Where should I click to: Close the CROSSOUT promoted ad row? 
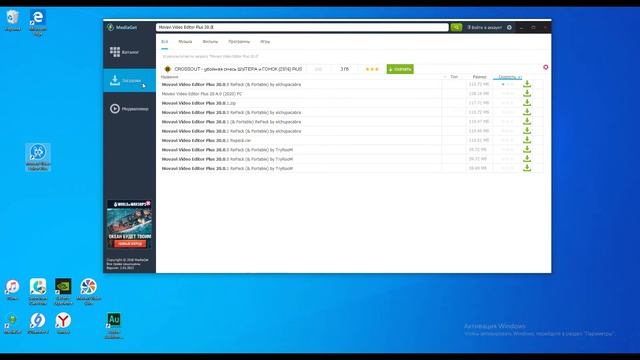click(x=546, y=67)
